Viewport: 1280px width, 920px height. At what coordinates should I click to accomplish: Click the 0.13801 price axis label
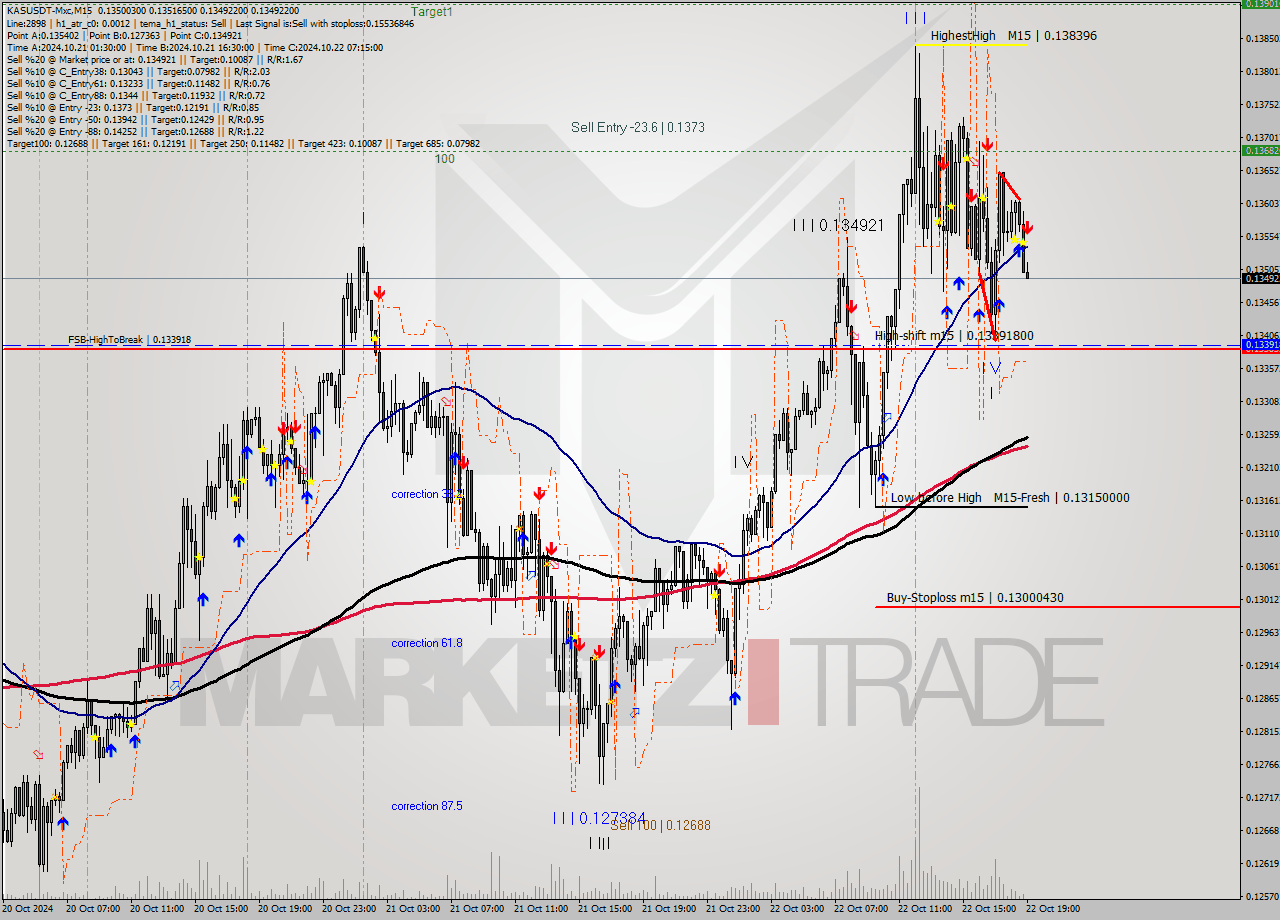click(1262, 72)
